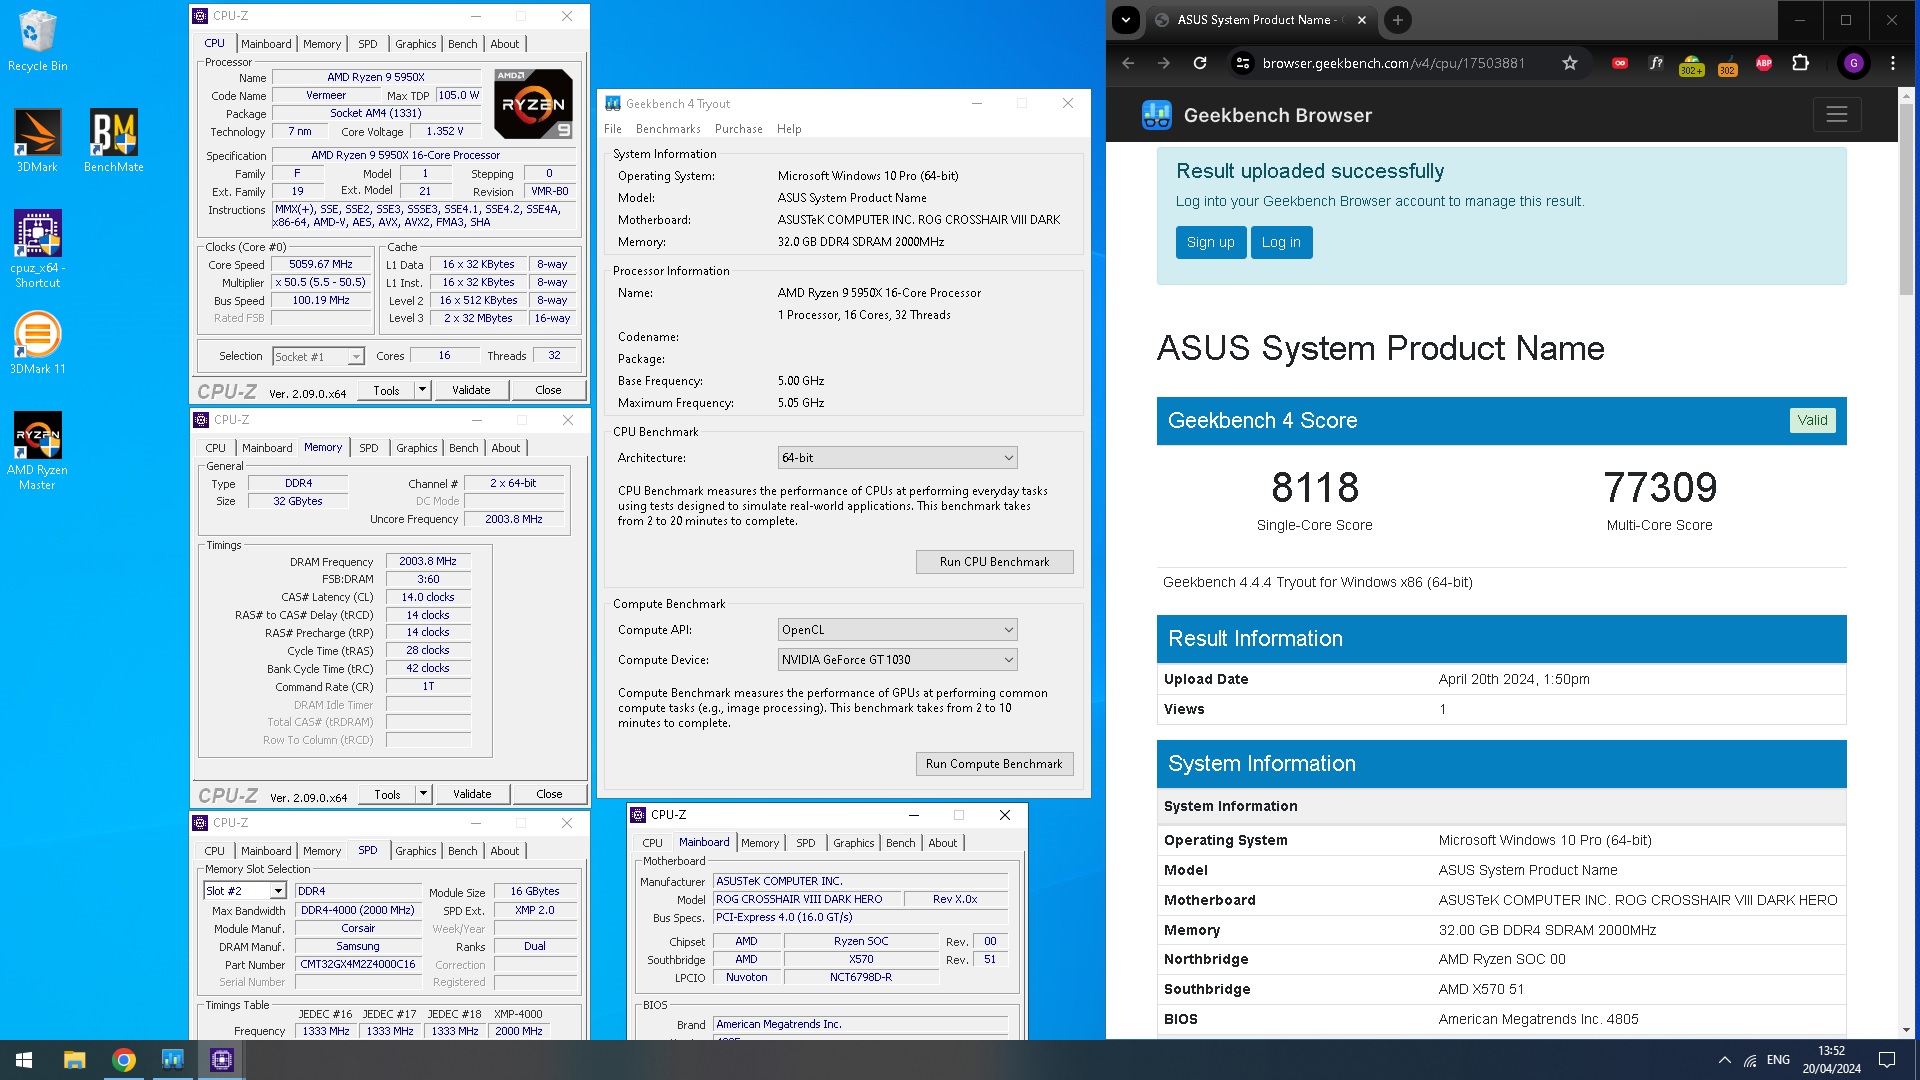Viewport: 1920px width, 1080px height.
Task: Open the Tools dropdown arrow in CPU window
Action: (422, 390)
